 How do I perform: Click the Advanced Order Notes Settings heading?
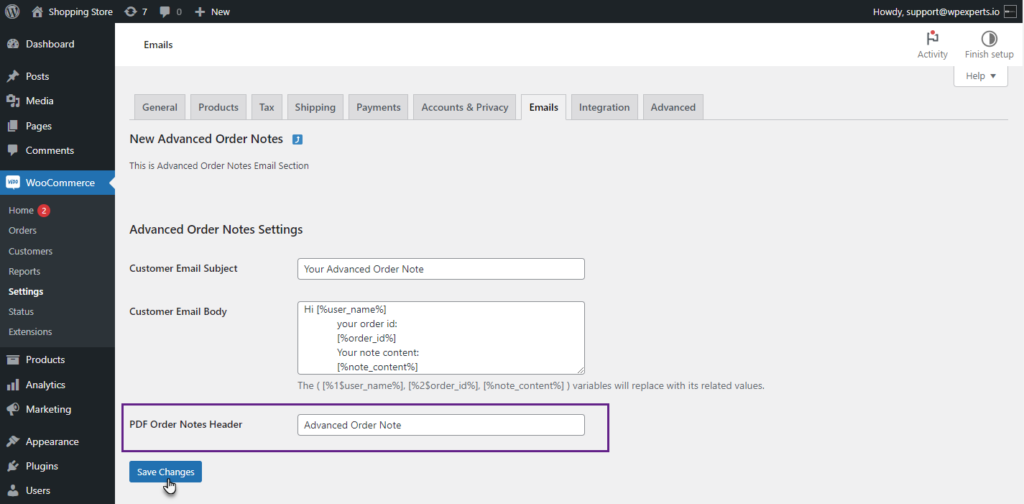pos(216,230)
